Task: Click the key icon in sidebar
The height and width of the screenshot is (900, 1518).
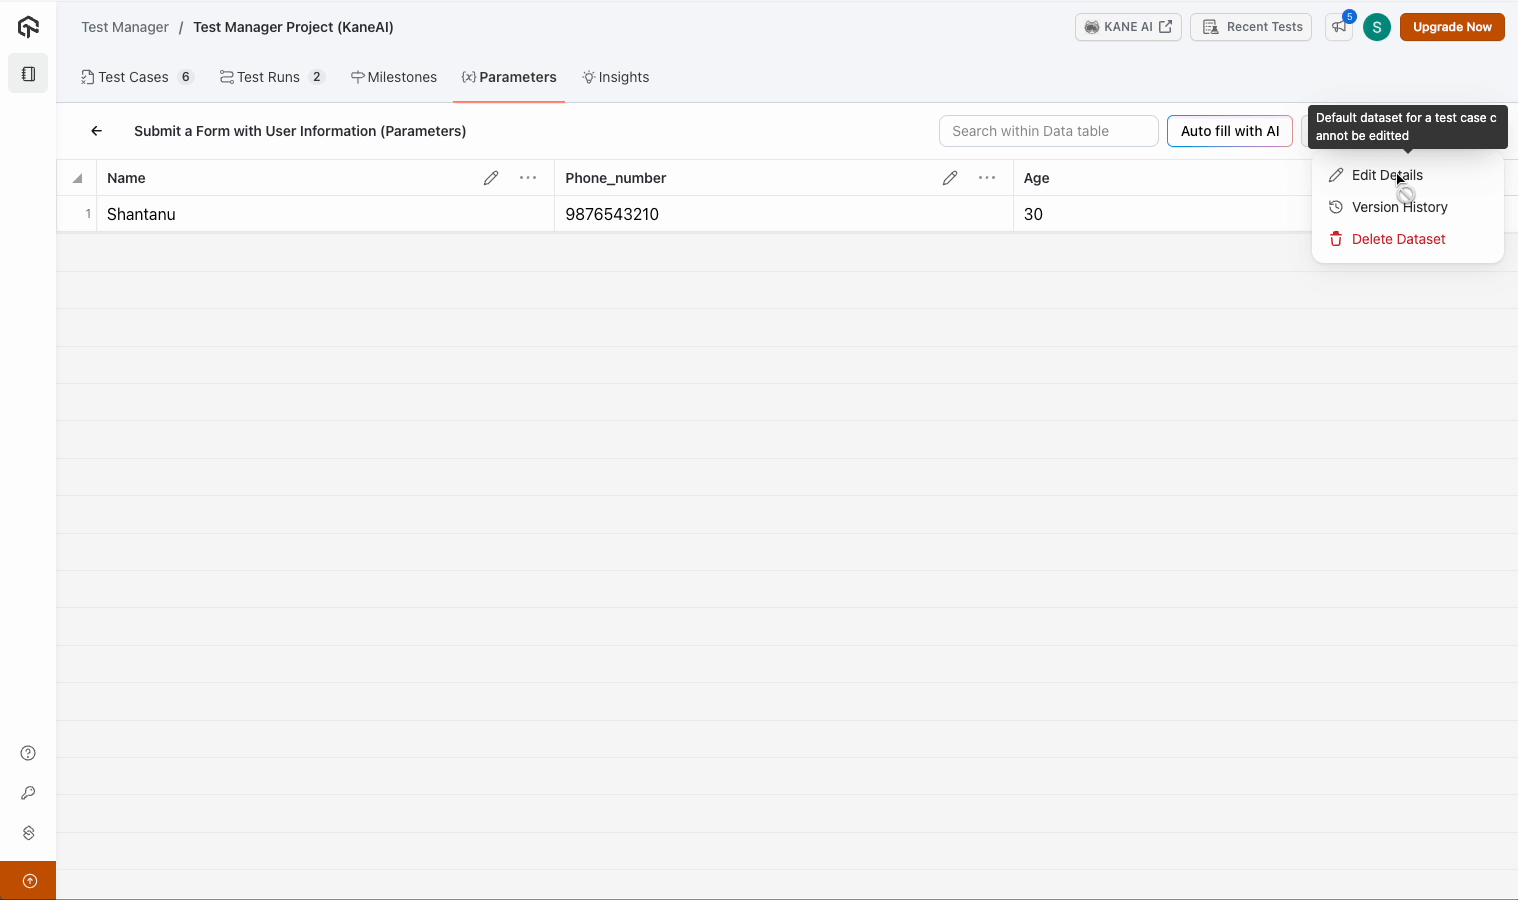Action: point(28,793)
